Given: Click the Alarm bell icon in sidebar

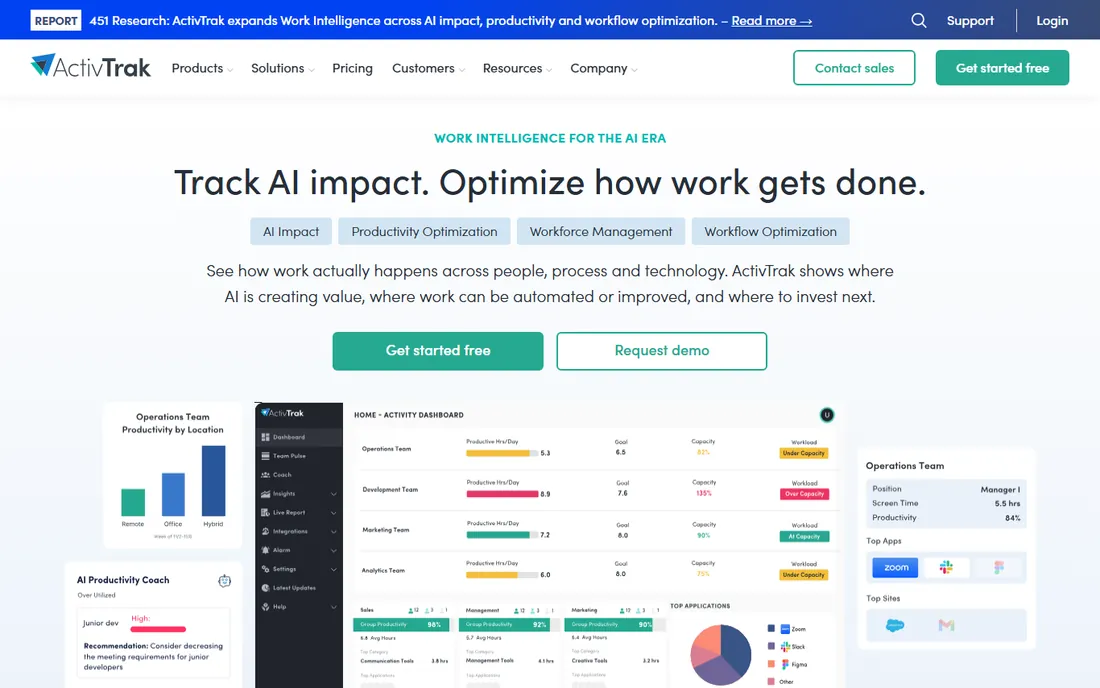Looking at the screenshot, I should click(x=265, y=550).
